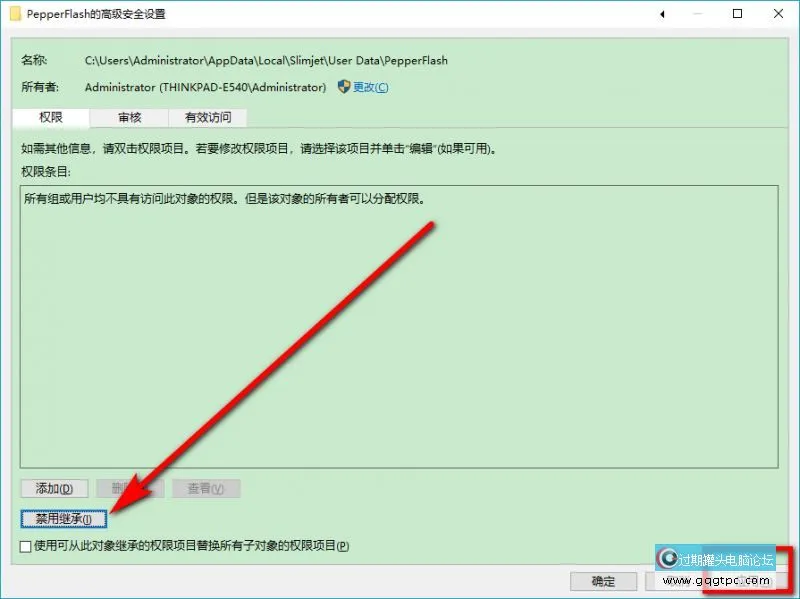800x599 pixels.
Task: Enable replace child object permissions checkbox
Action: [x=26, y=546]
